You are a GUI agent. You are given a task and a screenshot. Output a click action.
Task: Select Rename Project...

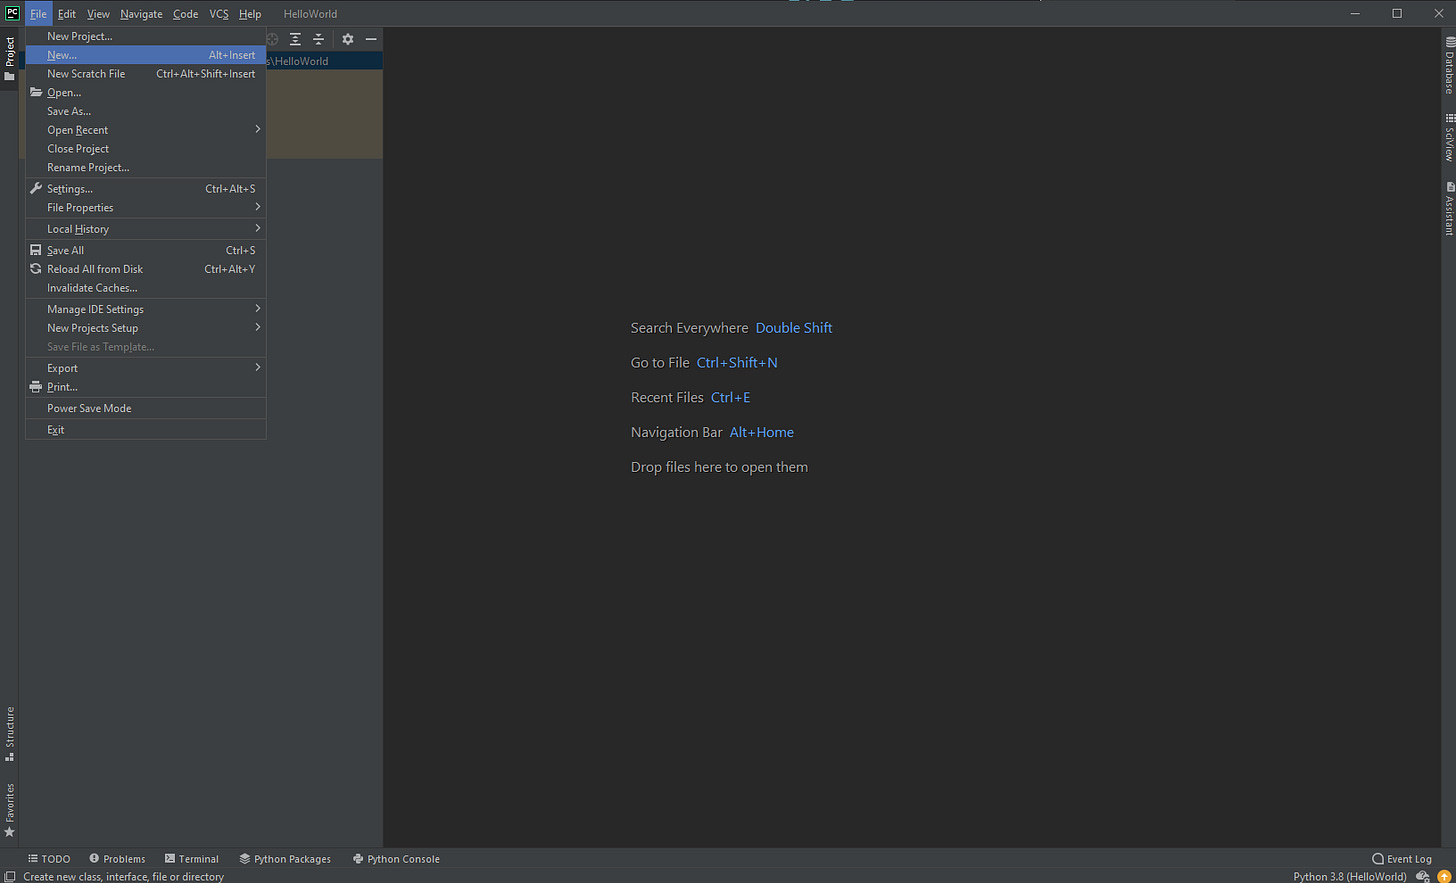coord(146,167)
